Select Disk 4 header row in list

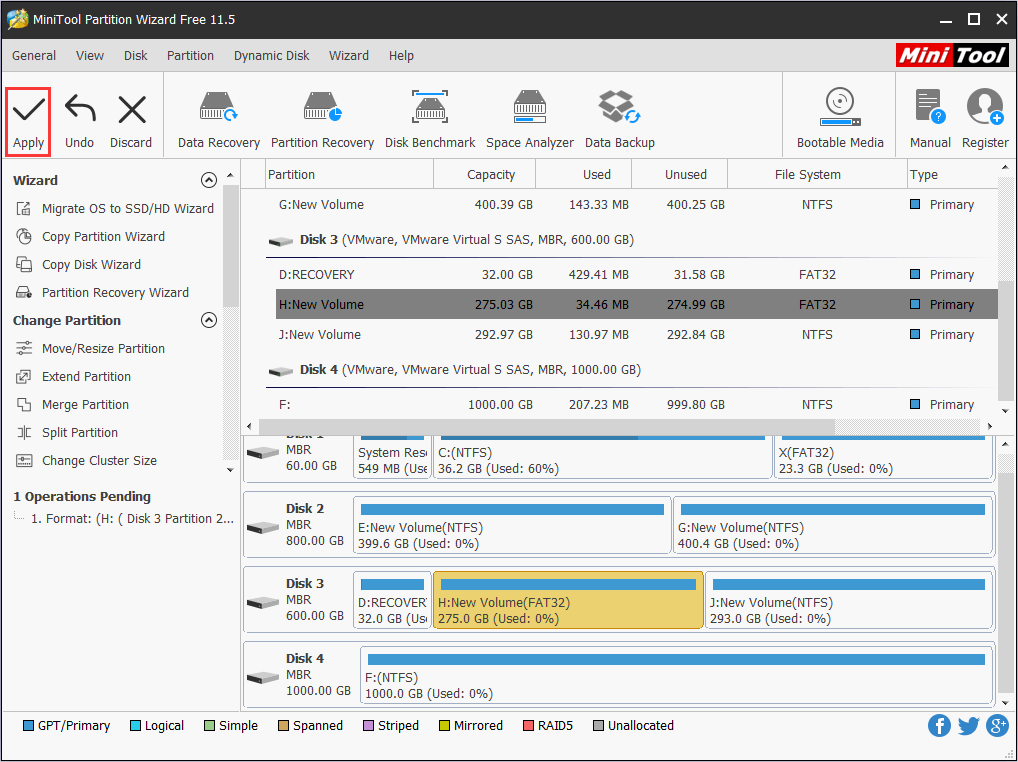(632, 369)
